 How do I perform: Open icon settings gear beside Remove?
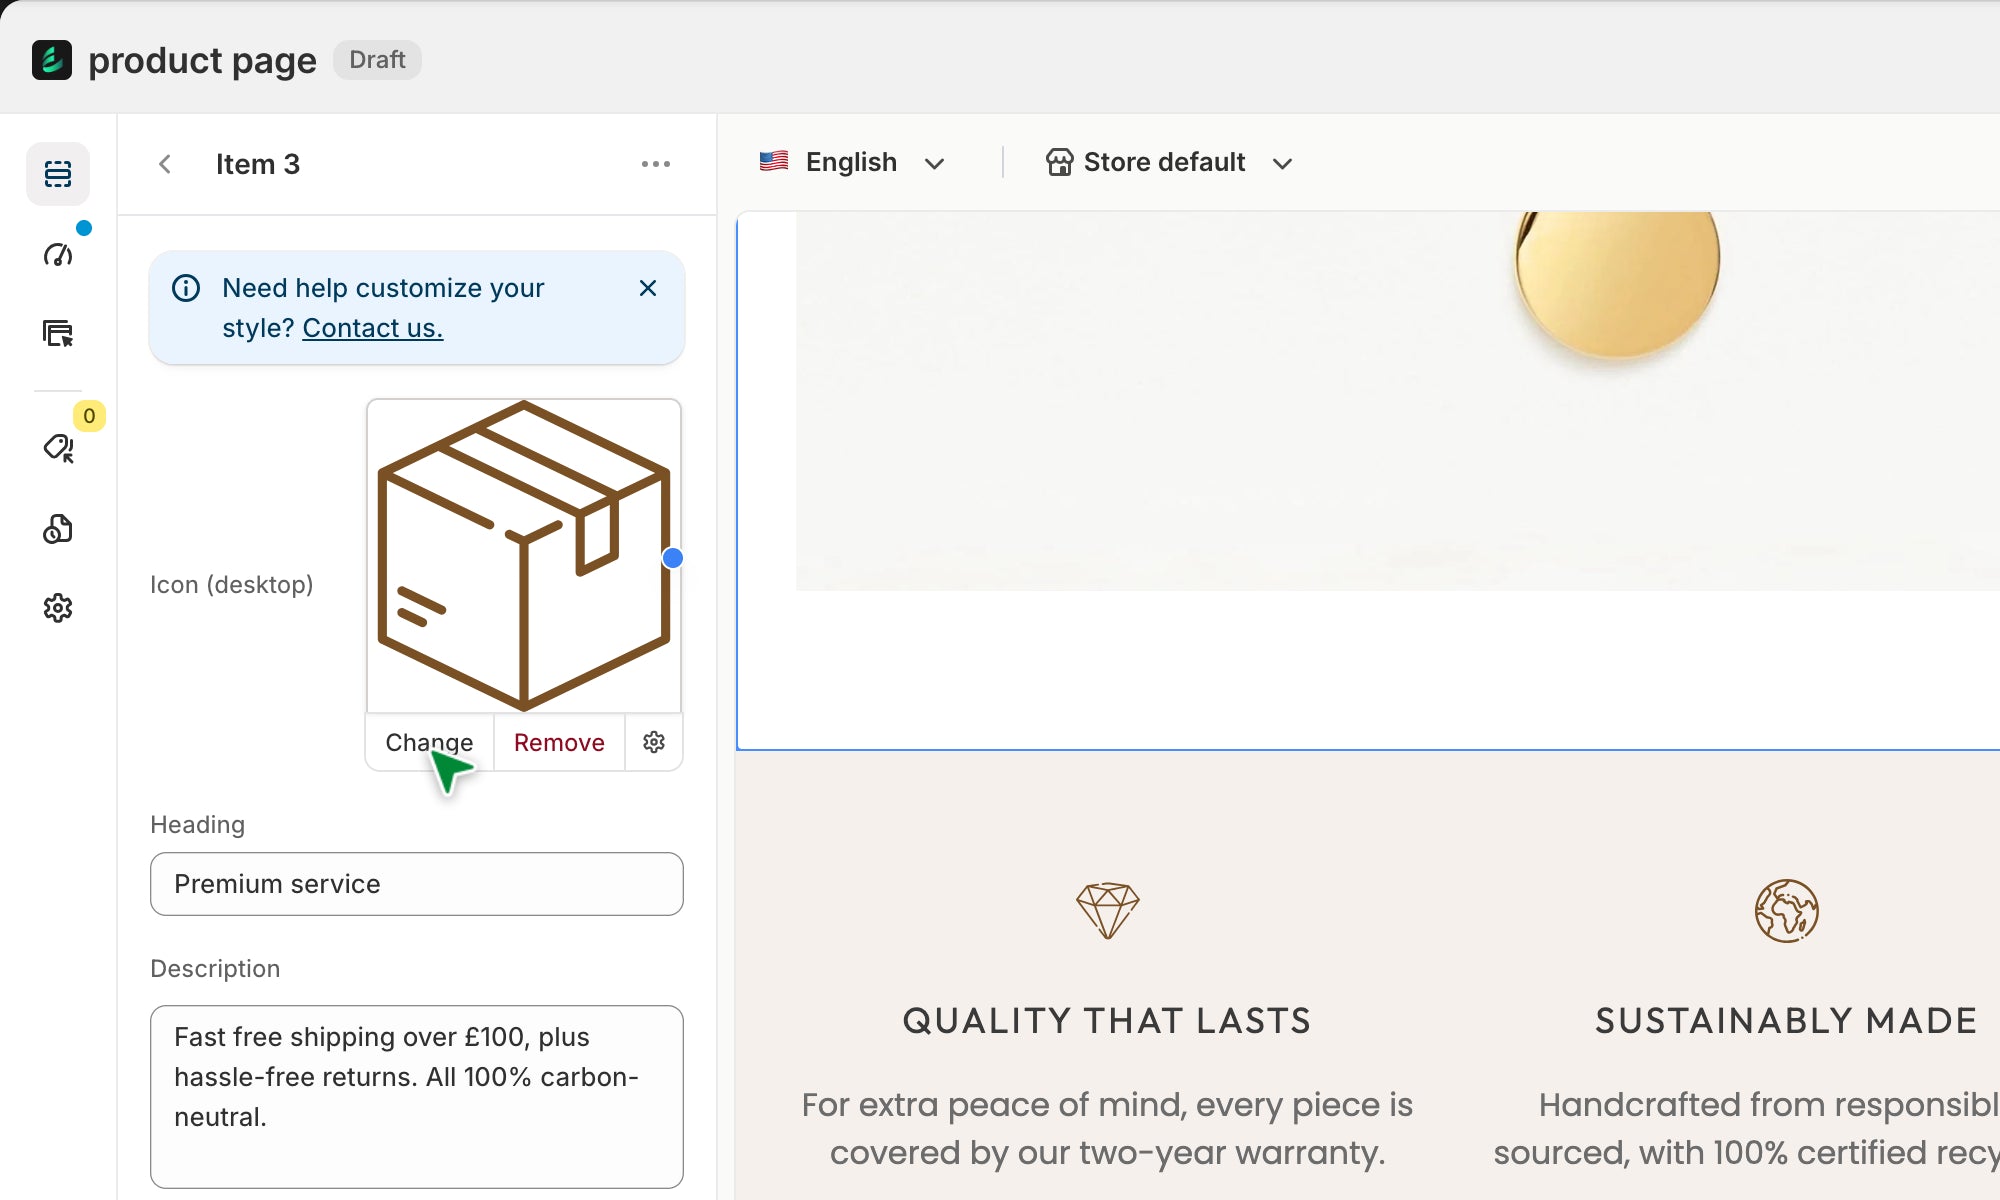[x=654, y=742]
